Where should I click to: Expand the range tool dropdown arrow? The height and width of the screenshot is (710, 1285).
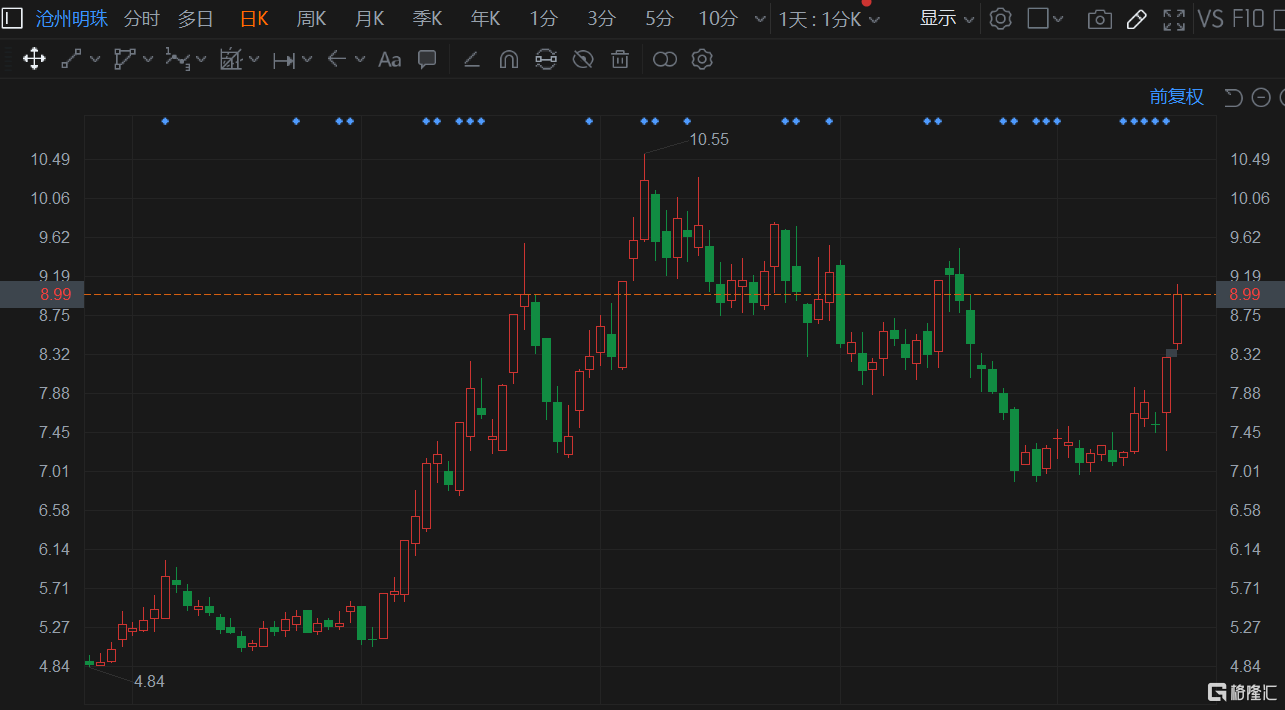click(307, 60)
